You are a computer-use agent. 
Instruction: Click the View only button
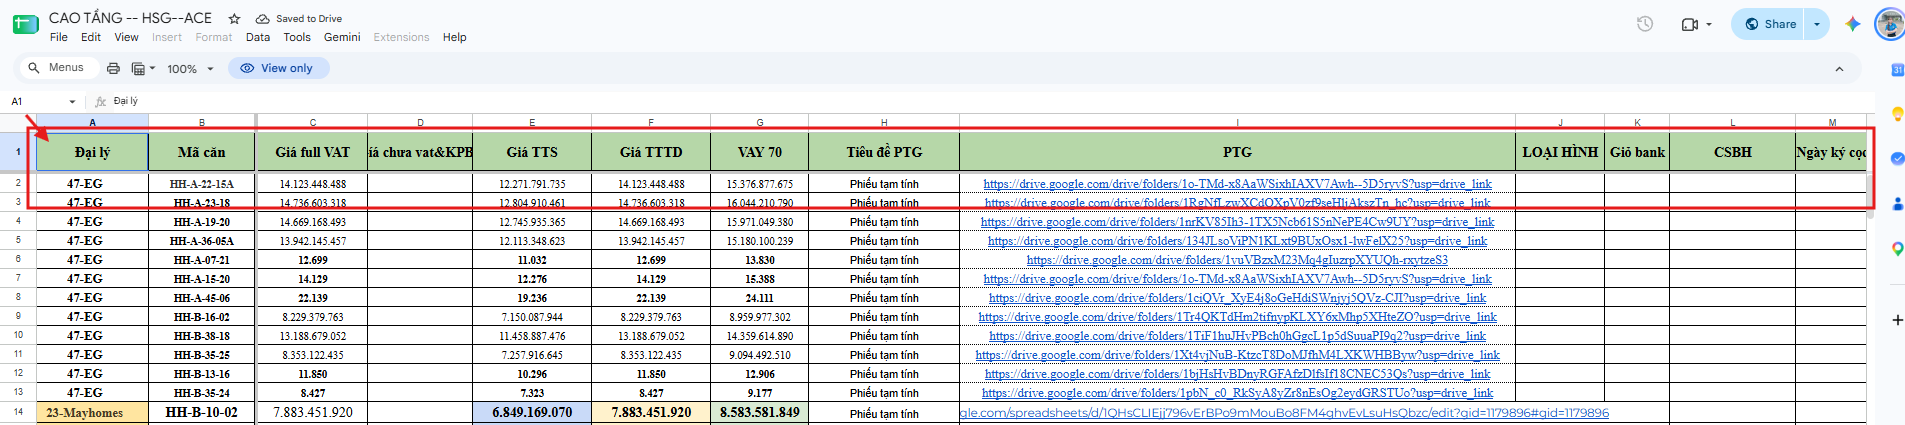coord(278,68)
